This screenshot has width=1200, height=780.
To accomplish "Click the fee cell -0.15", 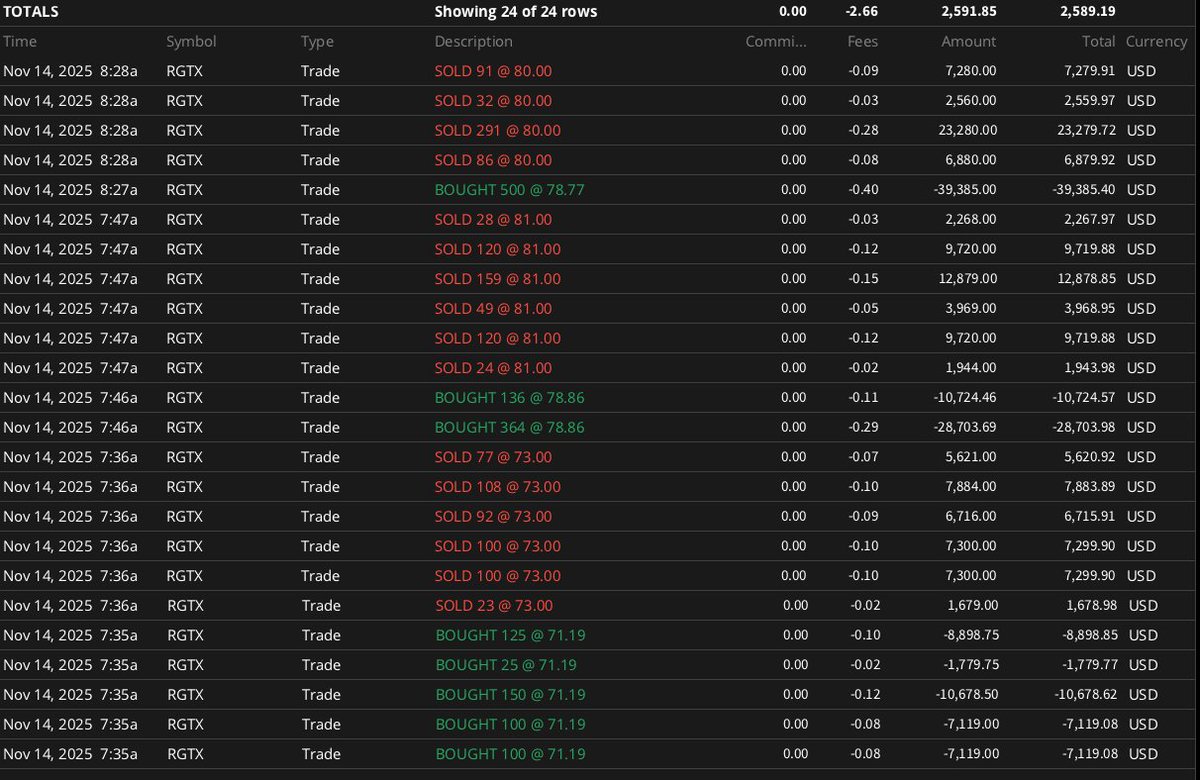I will point(862,279).
